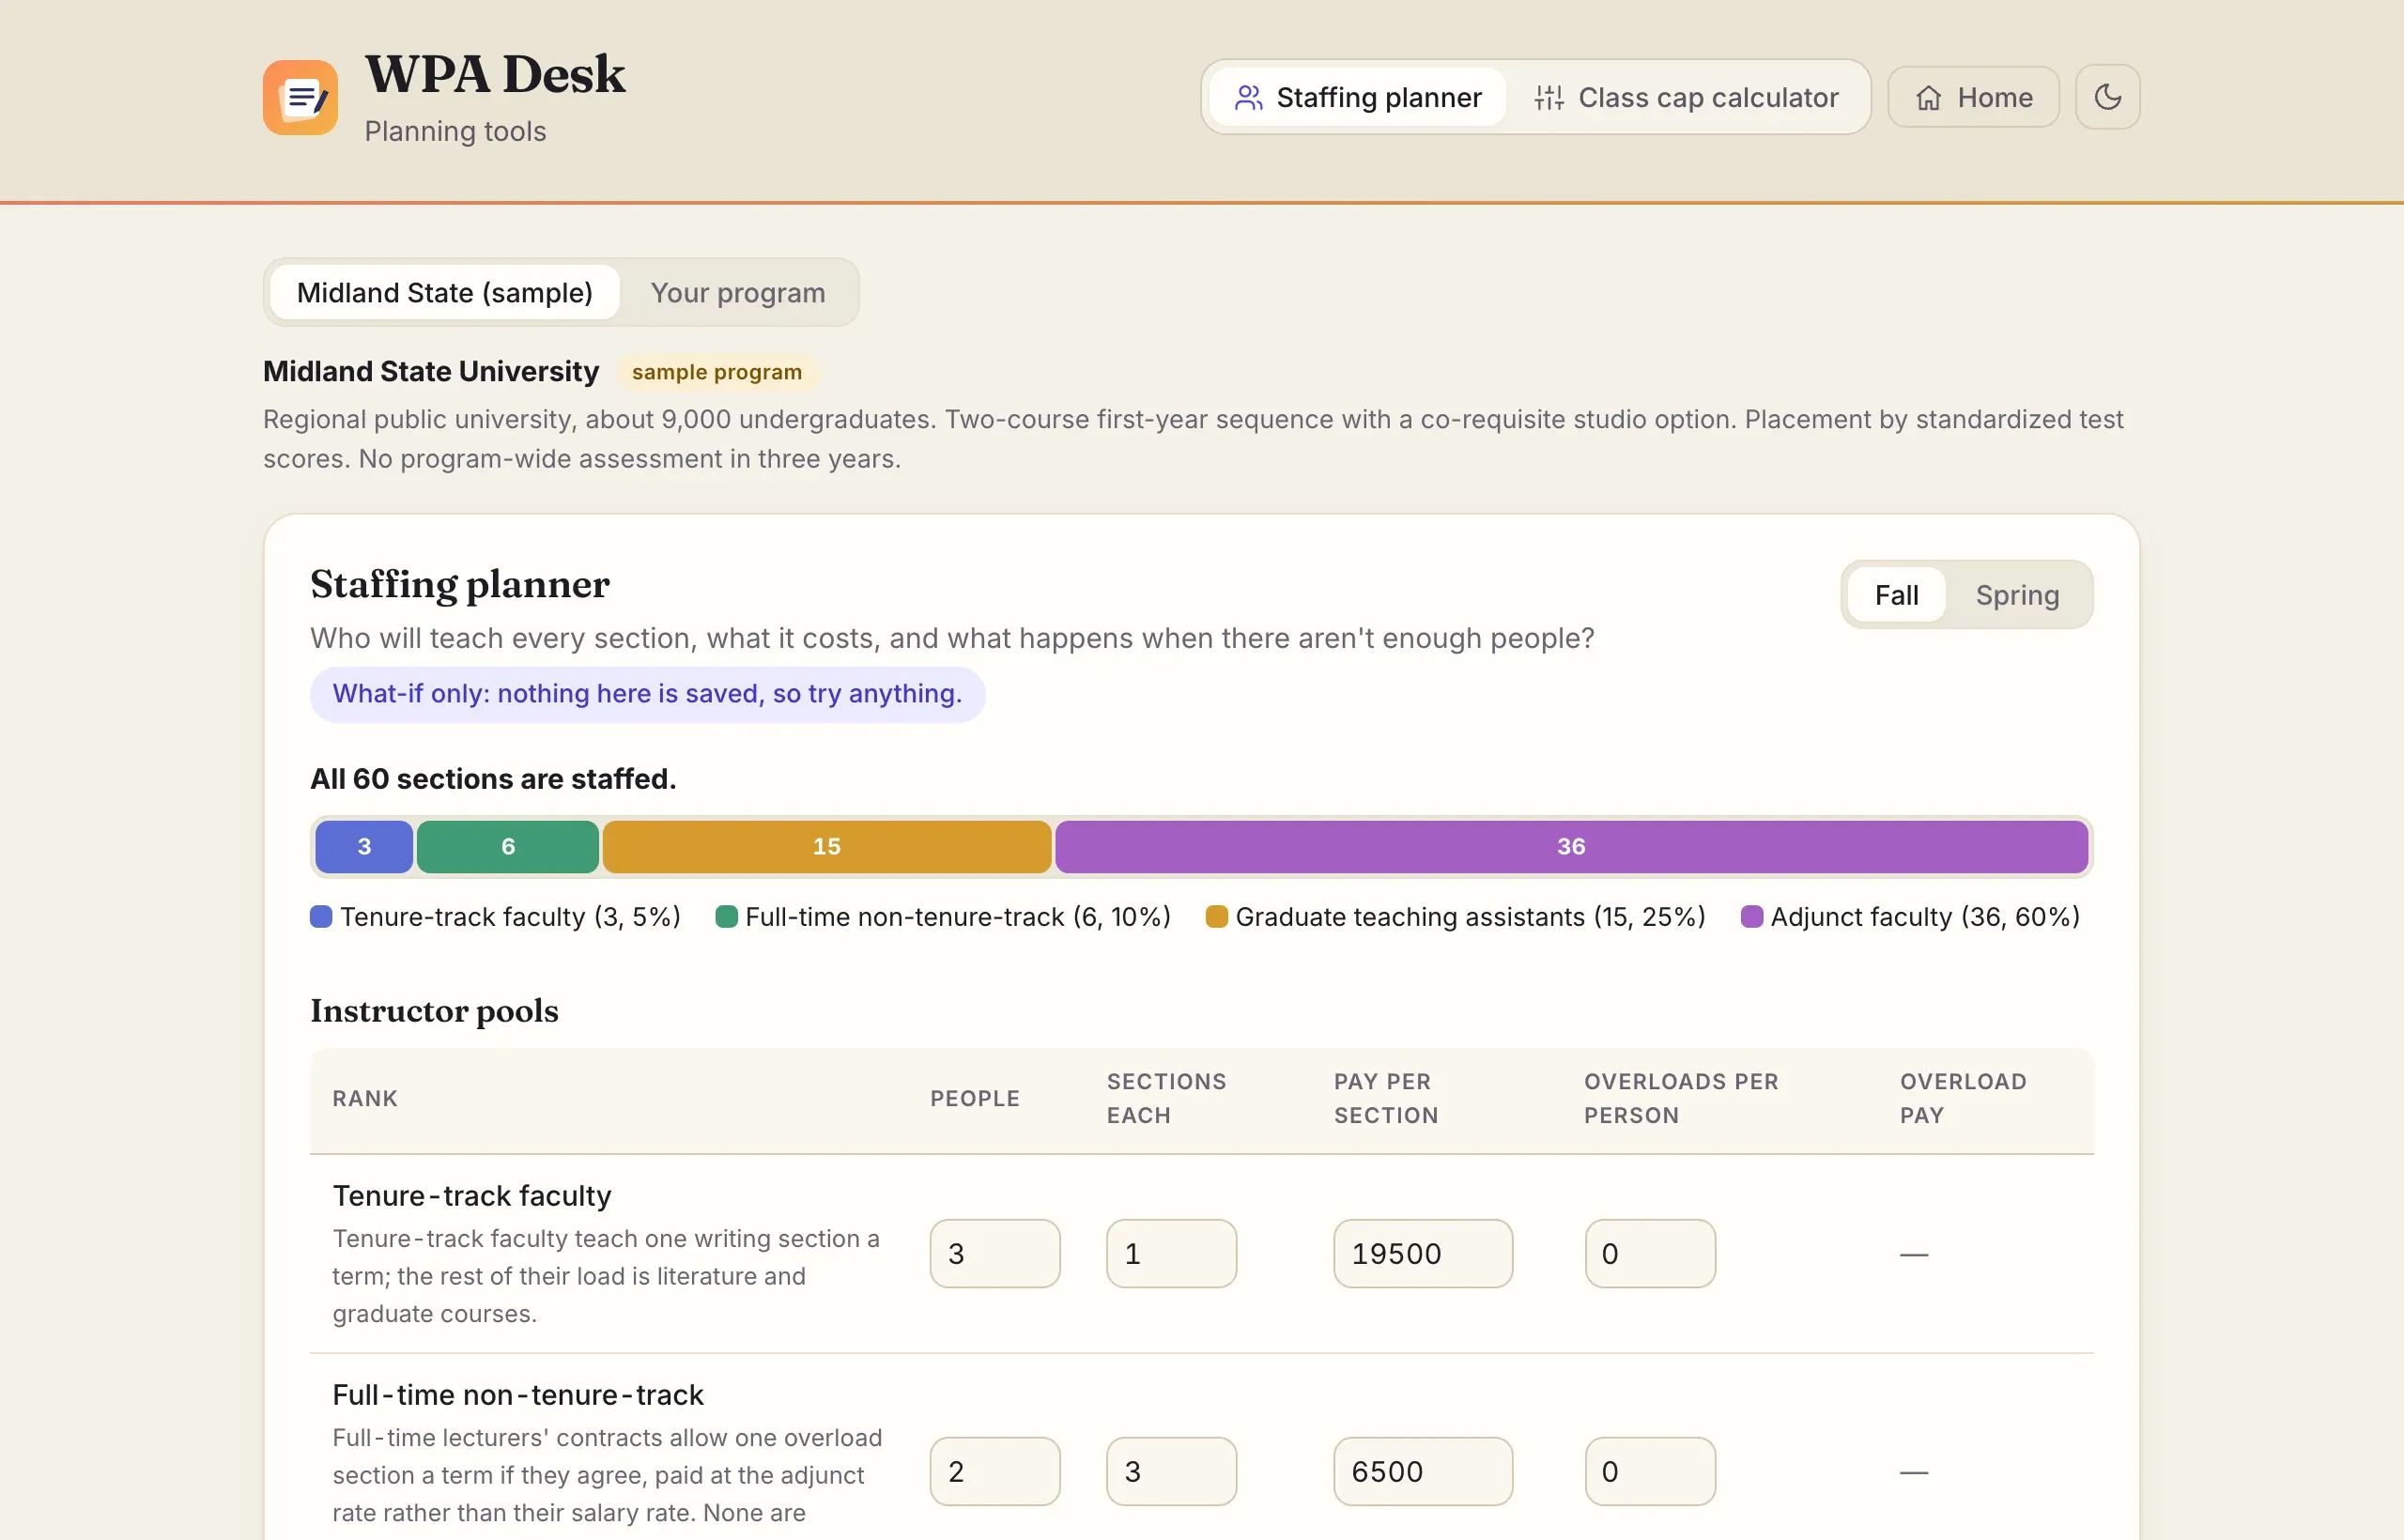This screenshot has width=2404, height=1540.
Task: Click the green bar segment showing 6
Action: pyautogui.click(x=508, y=847)
